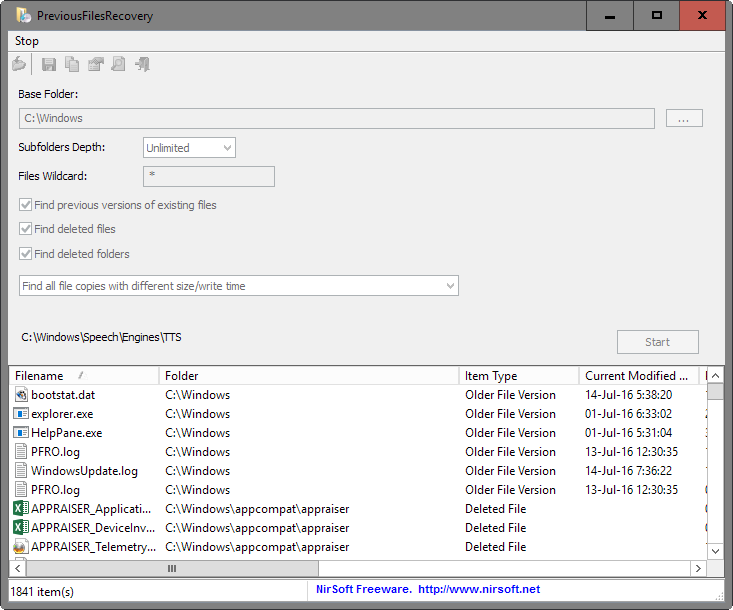Image resolution: width=733 pixels, height=610 pixels.
Task: Sort by the Item Type column header
Action: pos(519,375)
